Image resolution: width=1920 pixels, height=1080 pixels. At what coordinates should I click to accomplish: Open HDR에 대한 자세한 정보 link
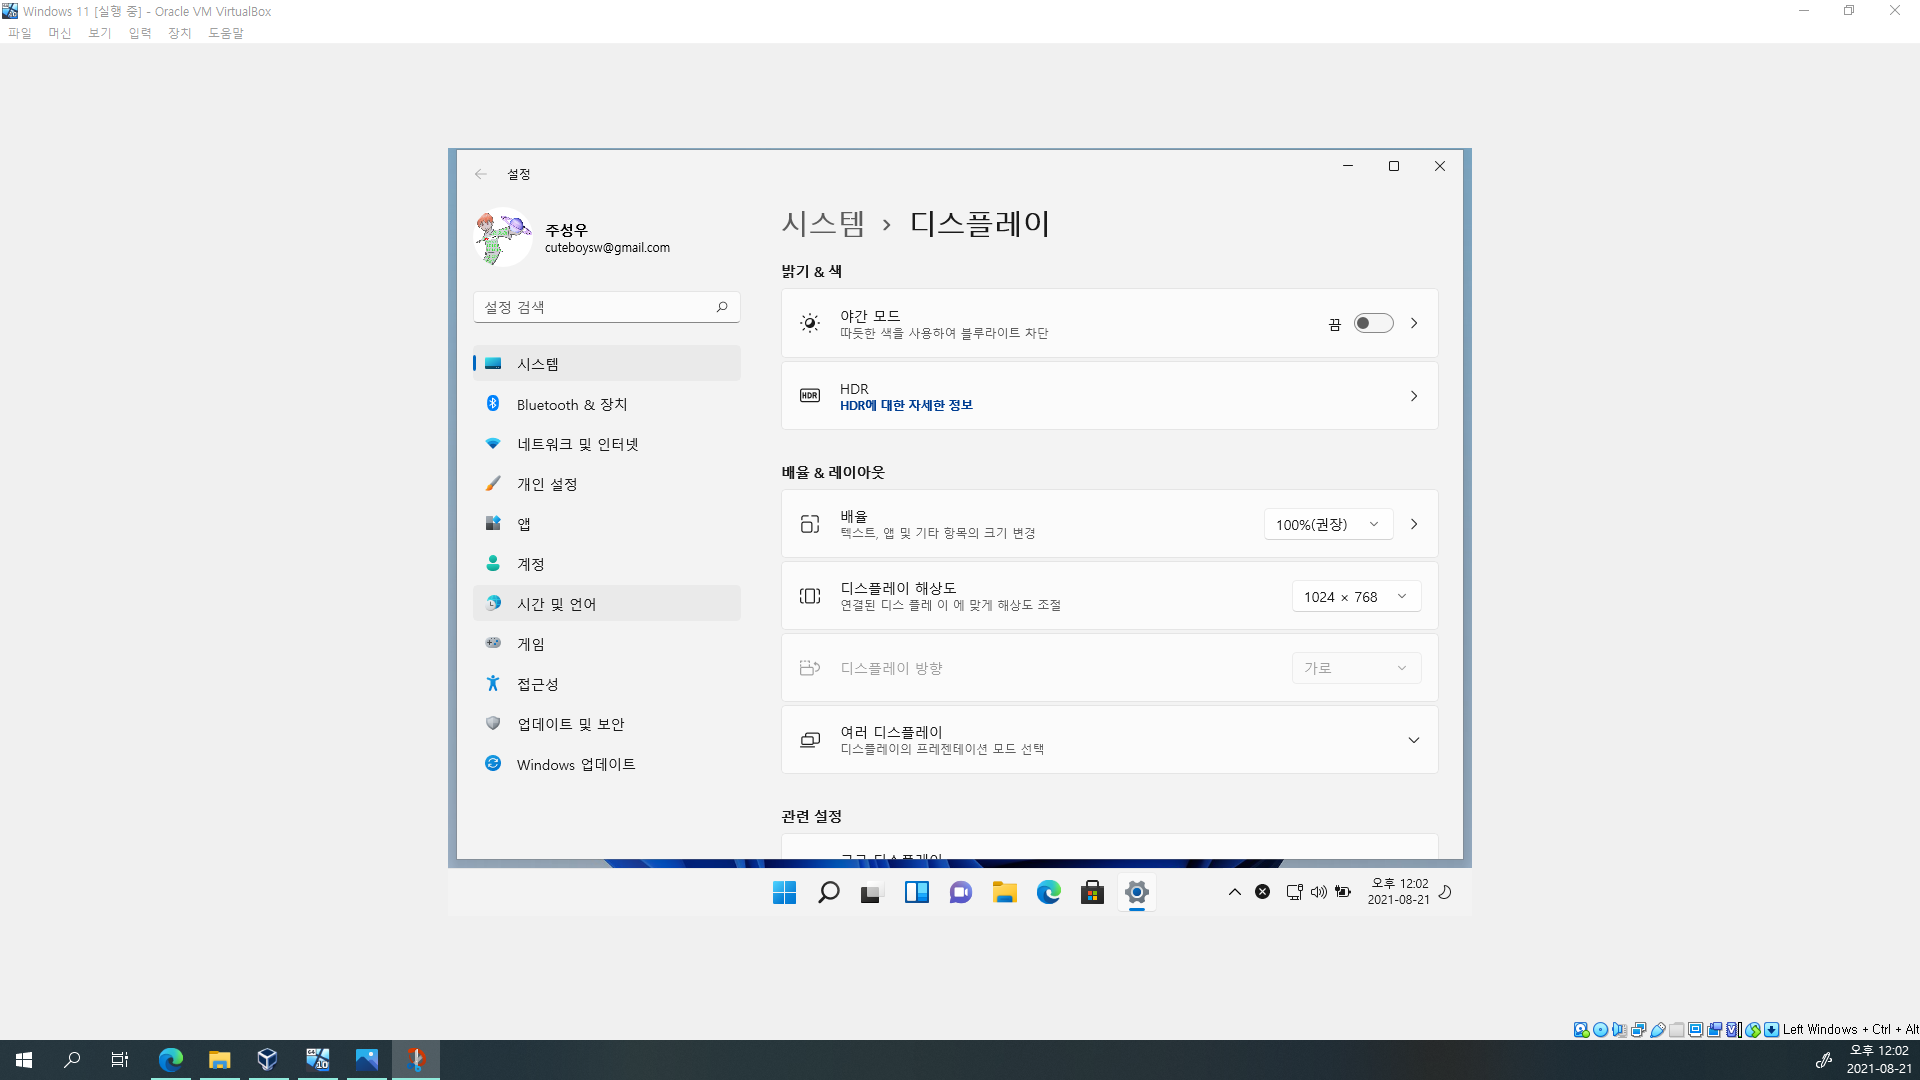point(905,405)
